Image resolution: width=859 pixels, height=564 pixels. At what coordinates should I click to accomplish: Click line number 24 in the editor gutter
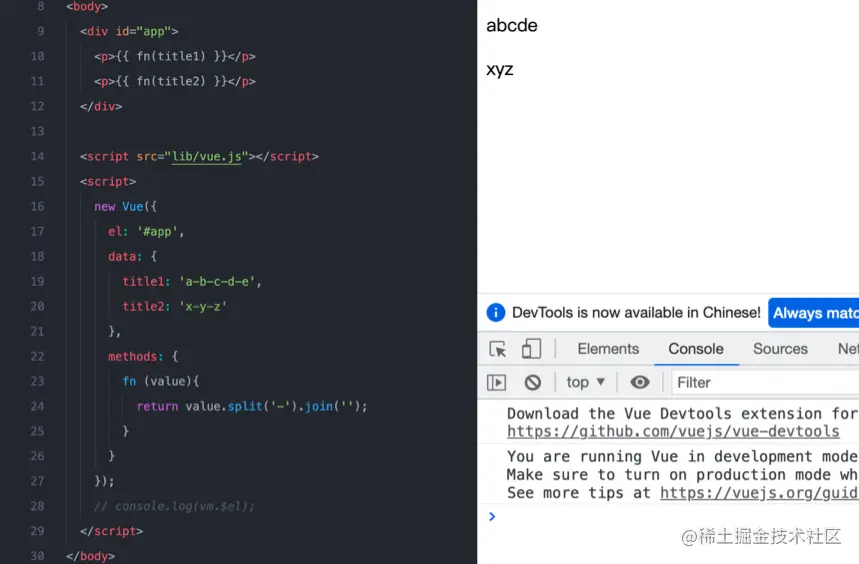37,406
